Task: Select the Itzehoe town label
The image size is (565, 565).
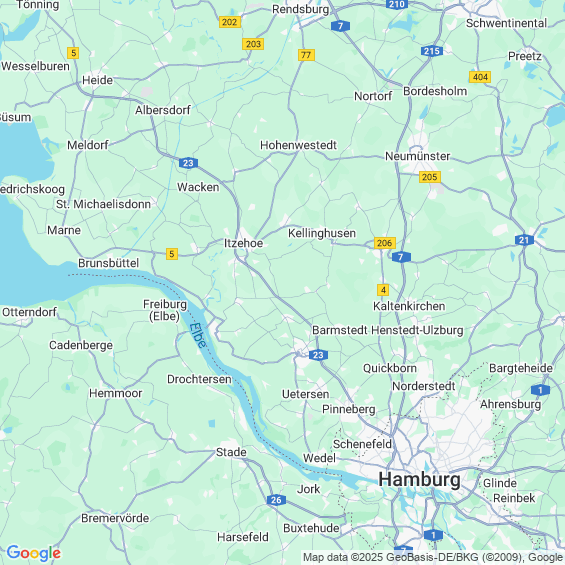Action: [244, 243]
